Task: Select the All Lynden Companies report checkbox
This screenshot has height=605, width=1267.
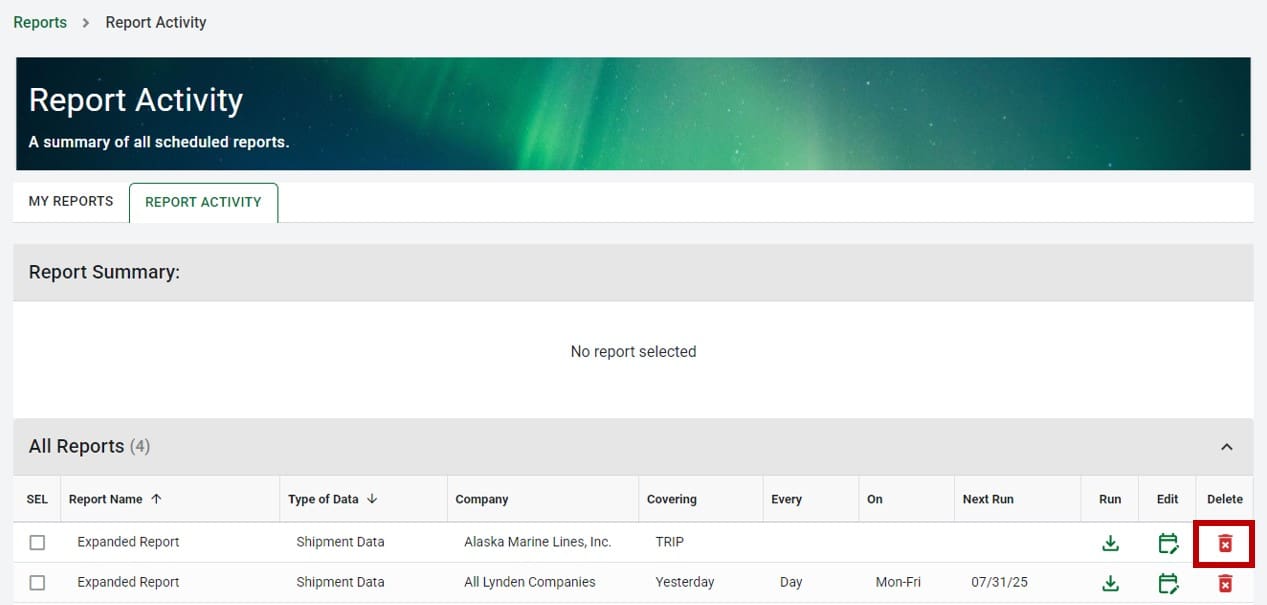Action: click(x=37, y=582)
